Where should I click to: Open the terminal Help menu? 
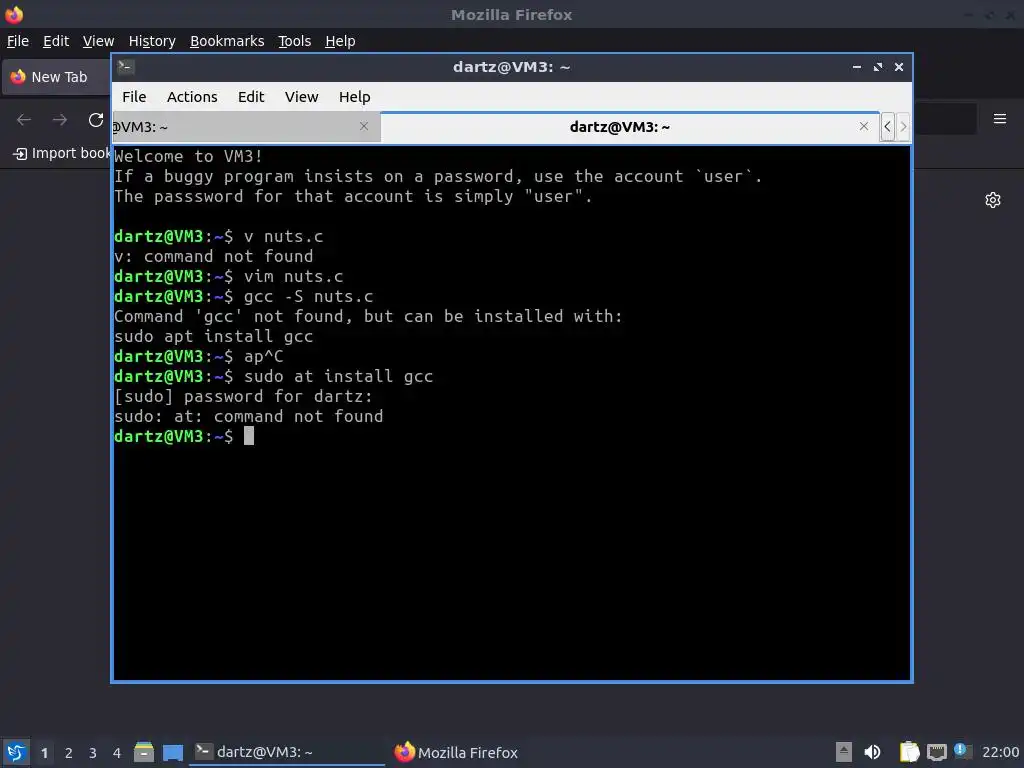[x=355, y=97]
